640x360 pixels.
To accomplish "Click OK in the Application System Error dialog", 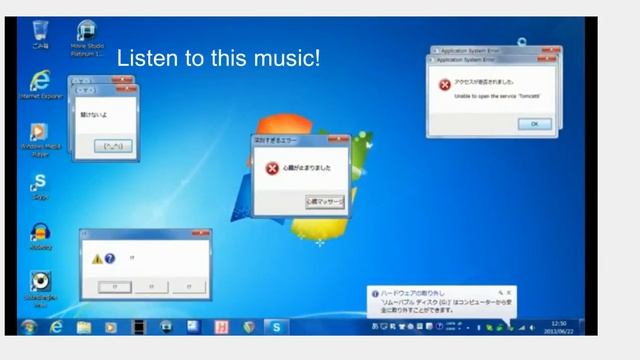I will 535,124.
